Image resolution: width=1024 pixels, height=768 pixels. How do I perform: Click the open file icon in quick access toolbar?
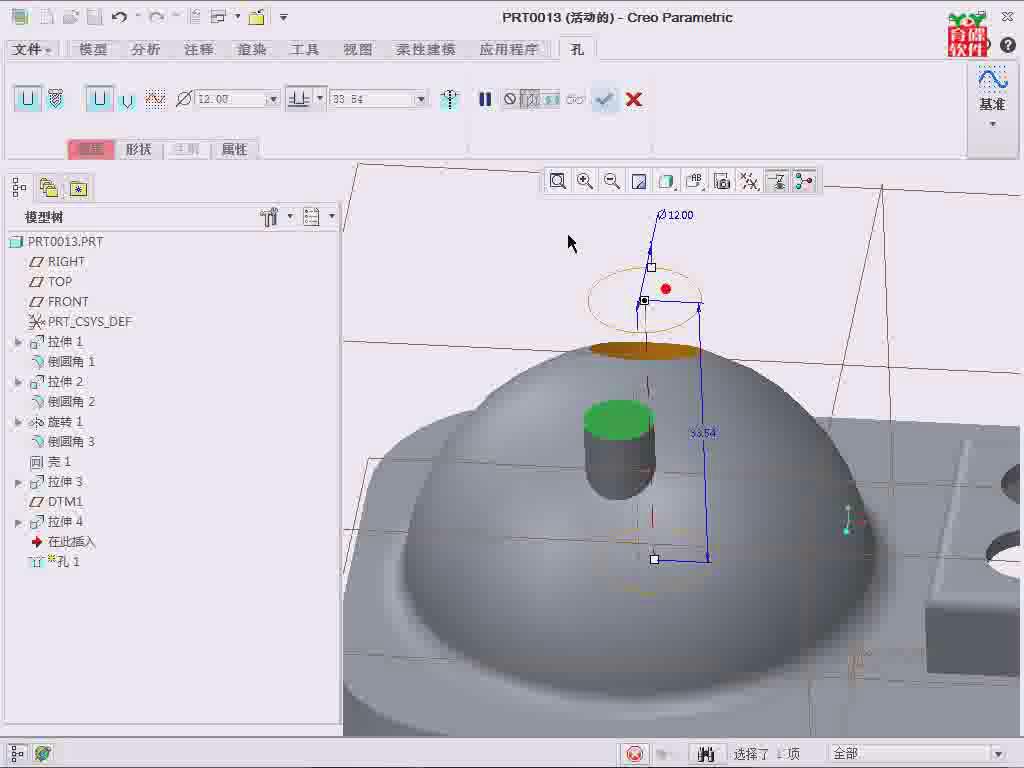(71, 17)
